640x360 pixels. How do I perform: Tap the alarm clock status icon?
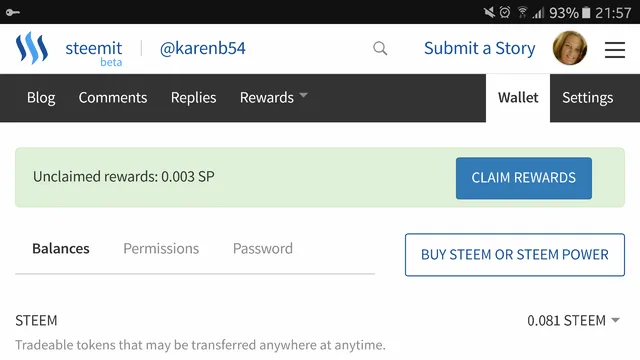tap(505, 12)
